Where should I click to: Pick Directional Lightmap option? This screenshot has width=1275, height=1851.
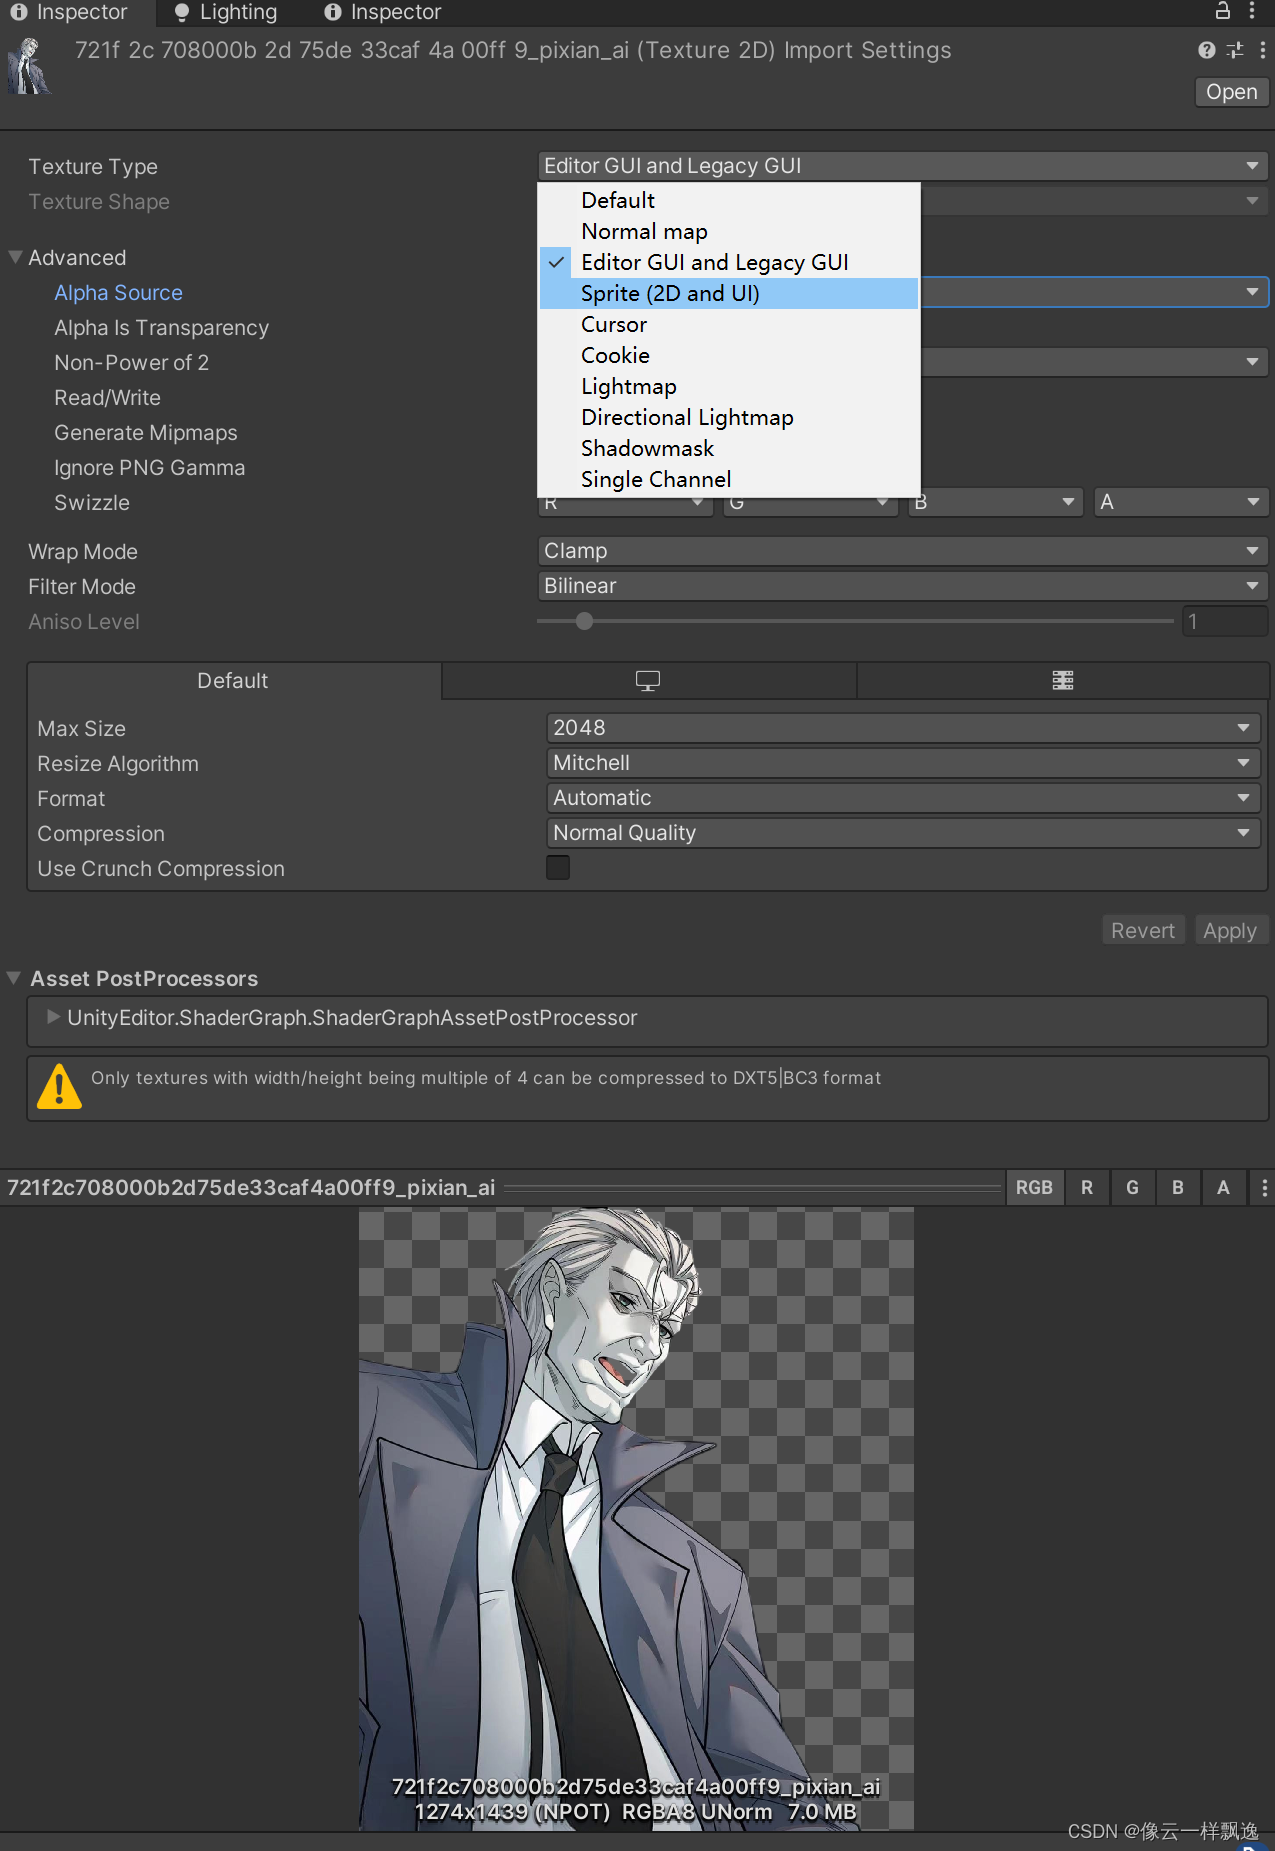pos(729,417)
